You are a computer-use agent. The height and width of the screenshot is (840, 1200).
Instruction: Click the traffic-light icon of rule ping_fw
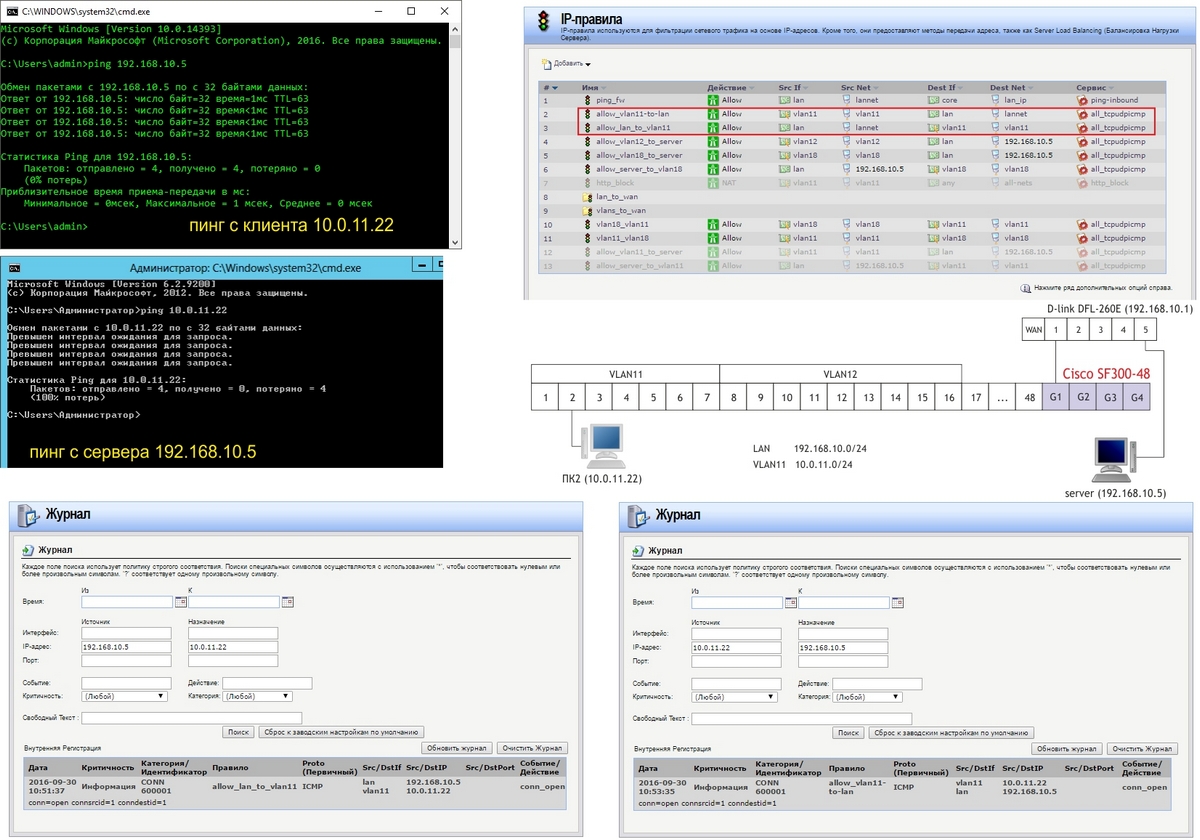588,101
